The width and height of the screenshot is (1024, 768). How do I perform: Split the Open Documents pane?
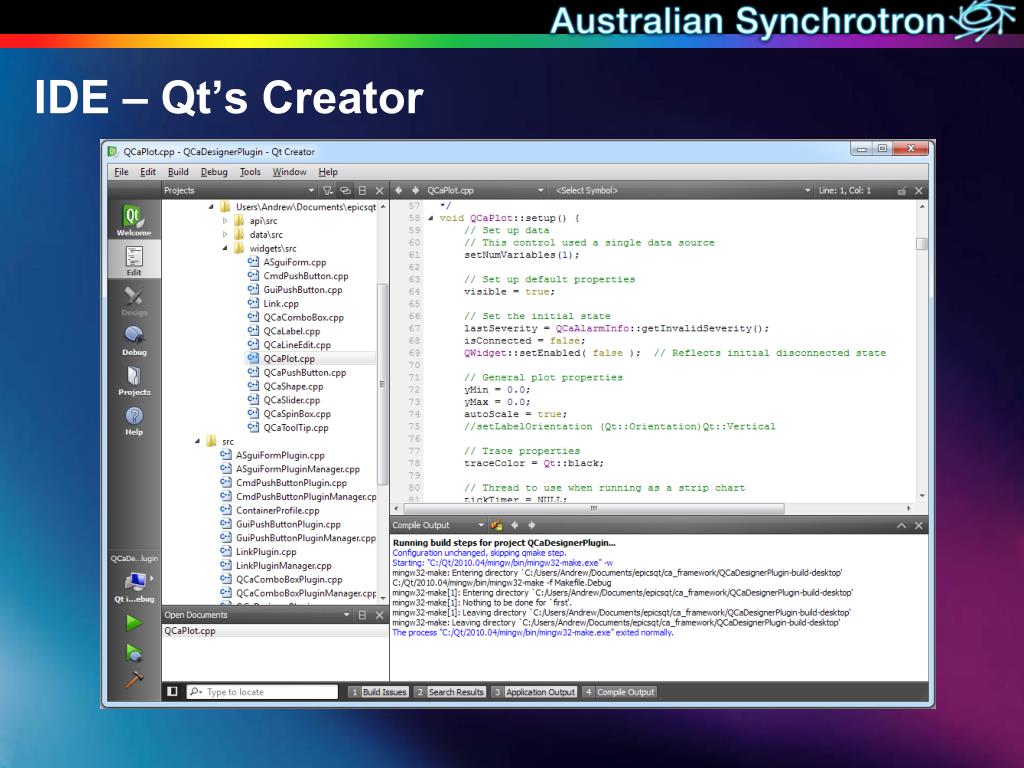click(362, 615)
